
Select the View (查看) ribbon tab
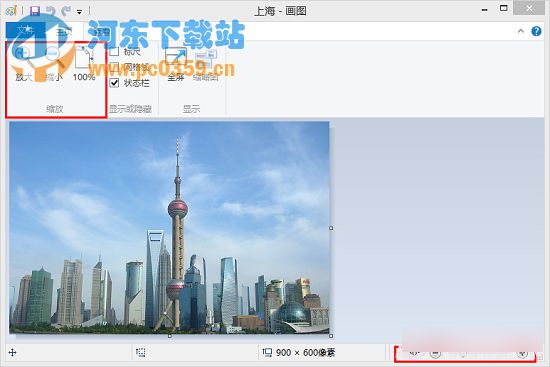click(x=102, y=31)
